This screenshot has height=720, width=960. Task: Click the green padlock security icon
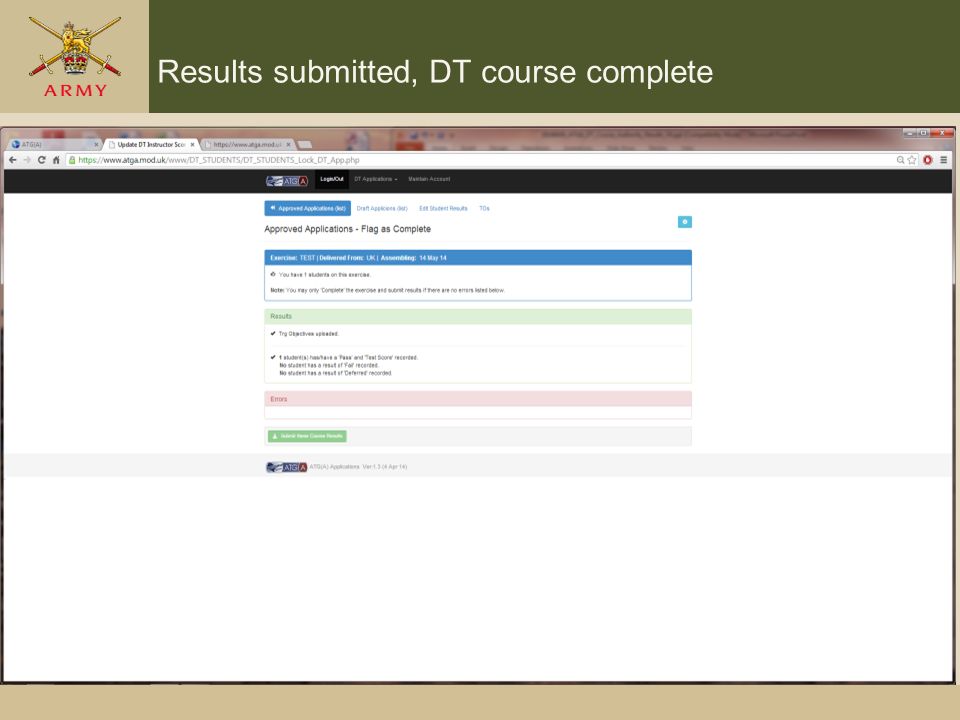pos(72,160)
